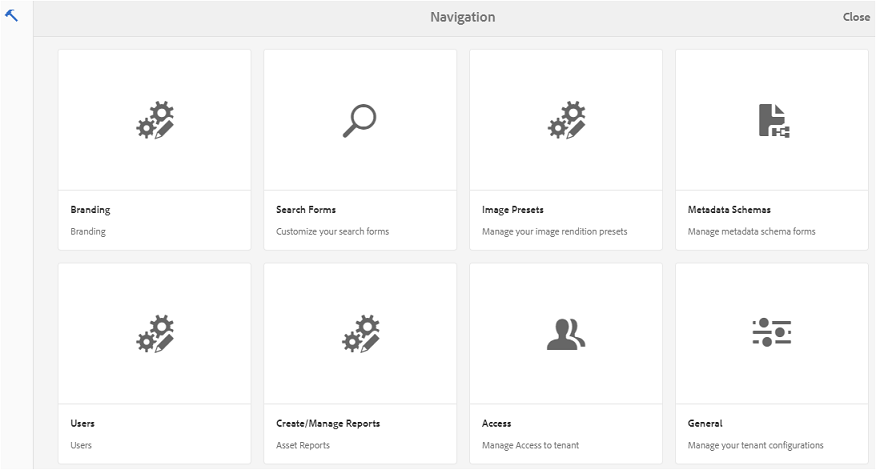Click the Create/Manage Reports gears icon

(x=360, y=334)
